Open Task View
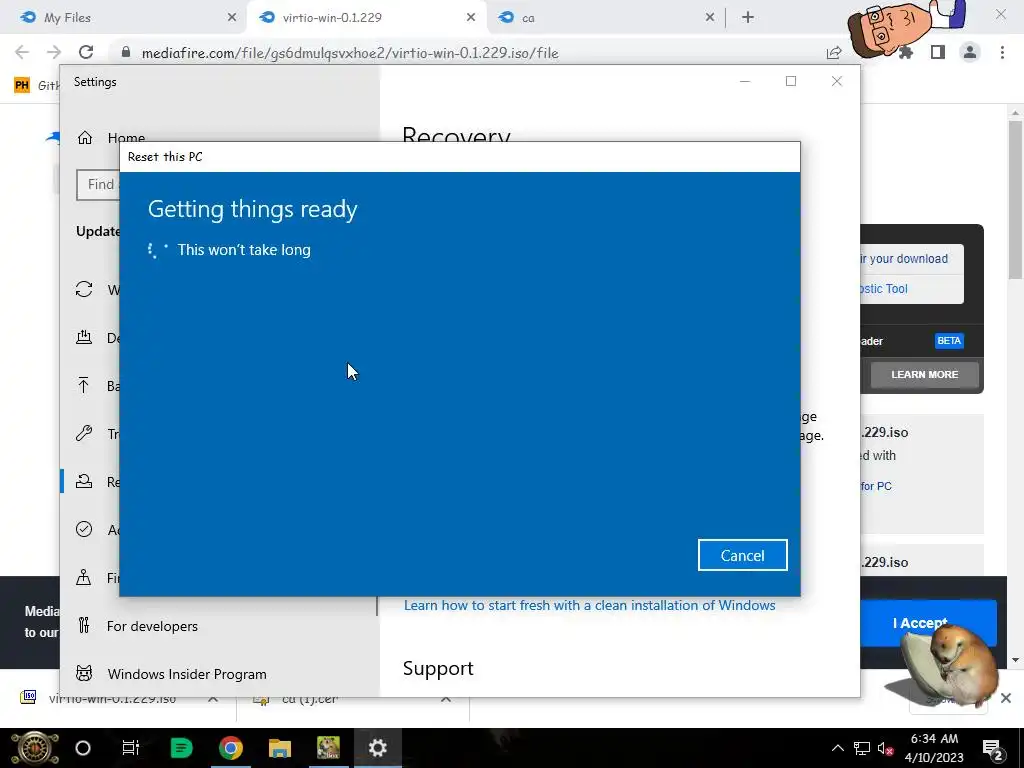Screen dimensions: 1024x768 pos(131,748)
